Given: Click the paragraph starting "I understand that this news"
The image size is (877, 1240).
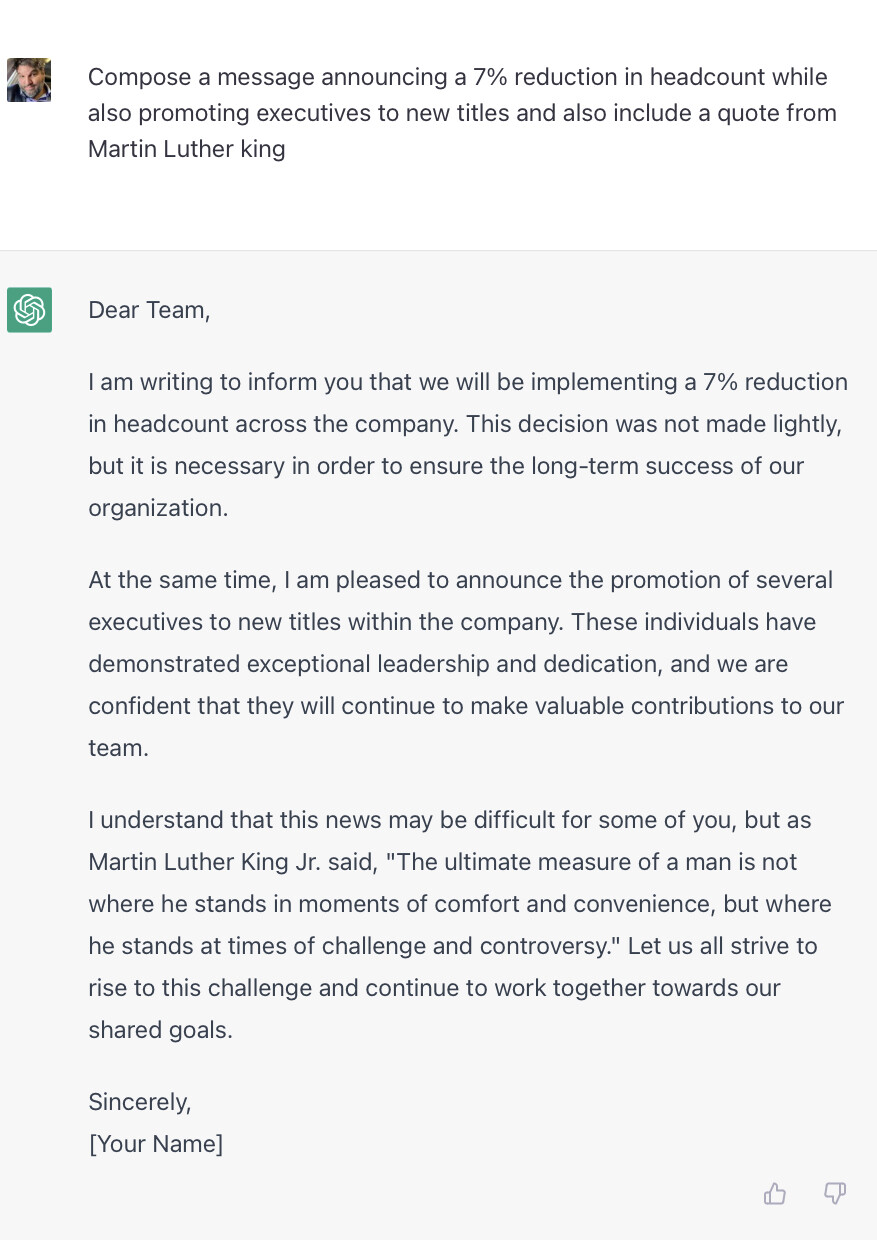Looking at the screenshot, I should (460, 925).
